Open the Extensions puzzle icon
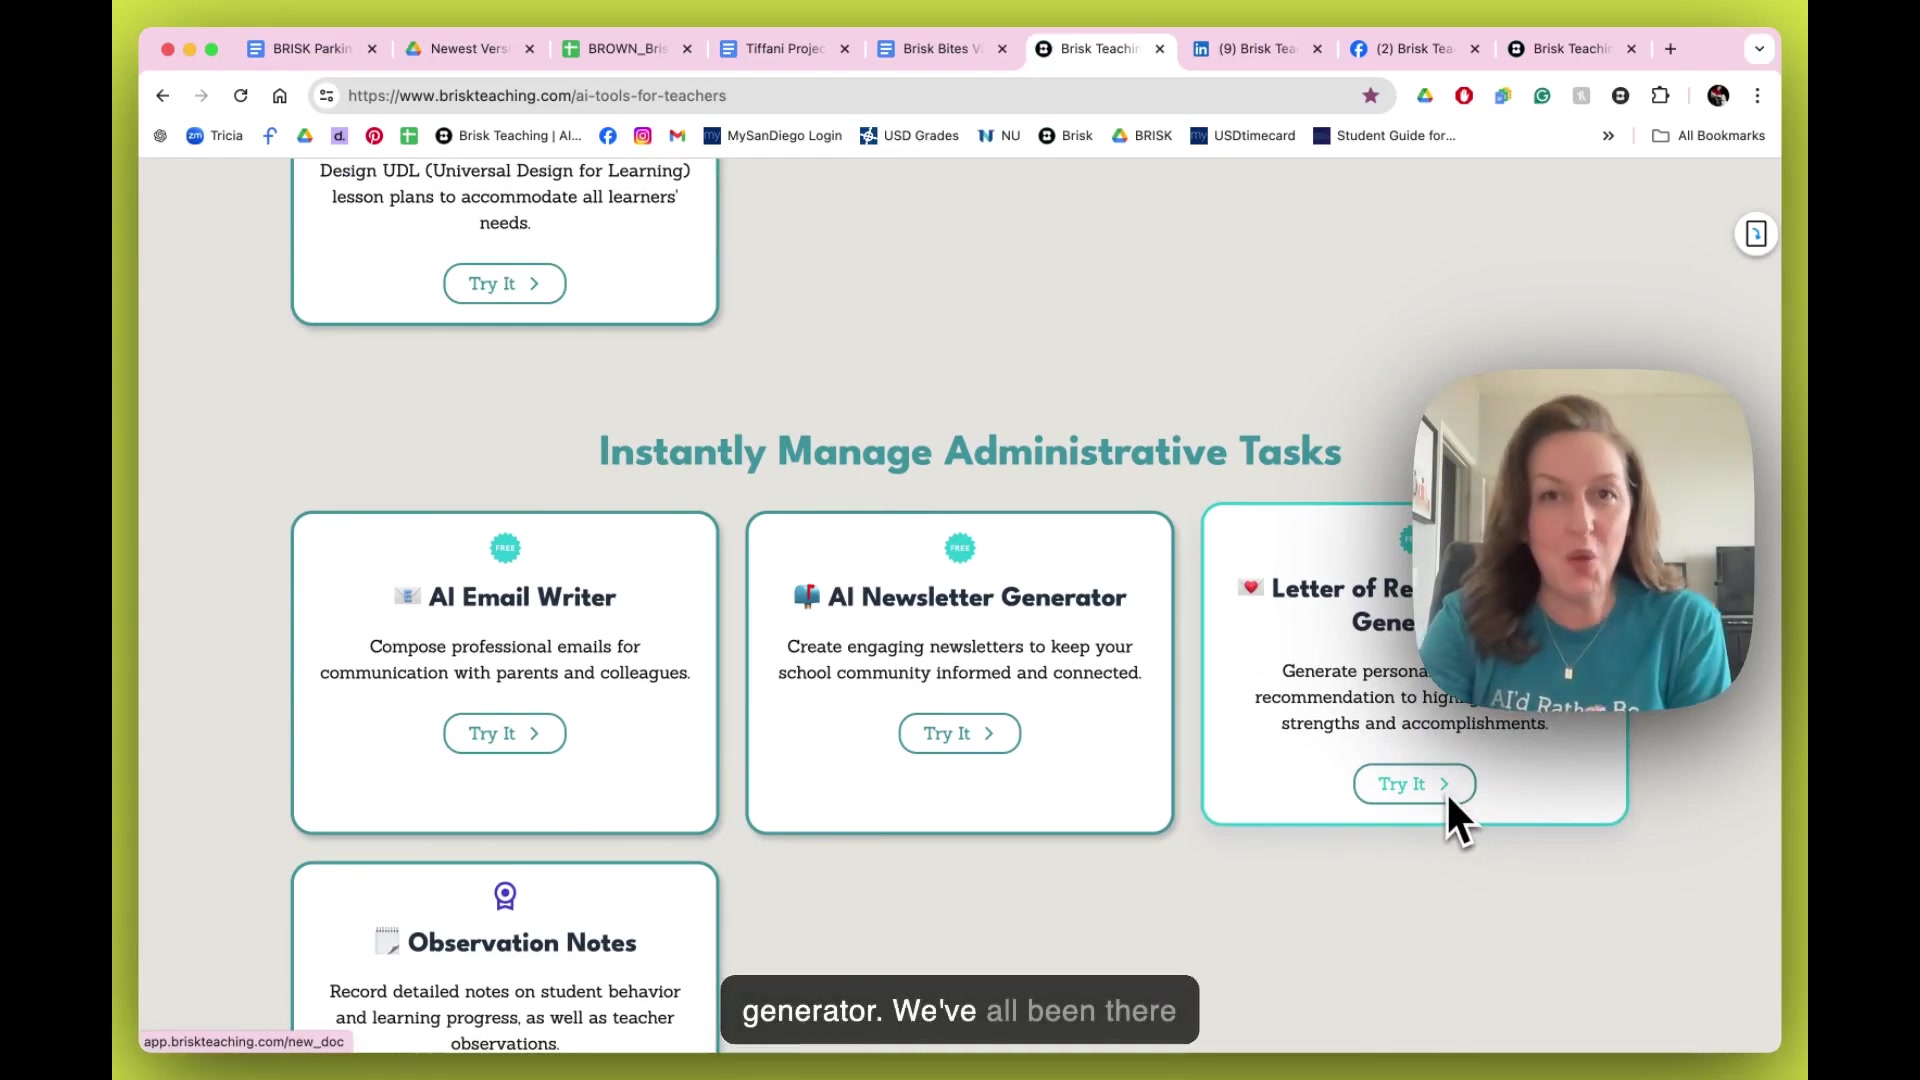 1660,96
